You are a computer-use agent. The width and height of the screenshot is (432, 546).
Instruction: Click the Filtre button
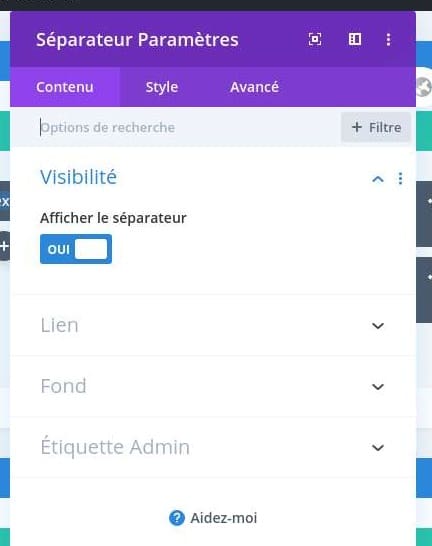[x=376, y=127]
